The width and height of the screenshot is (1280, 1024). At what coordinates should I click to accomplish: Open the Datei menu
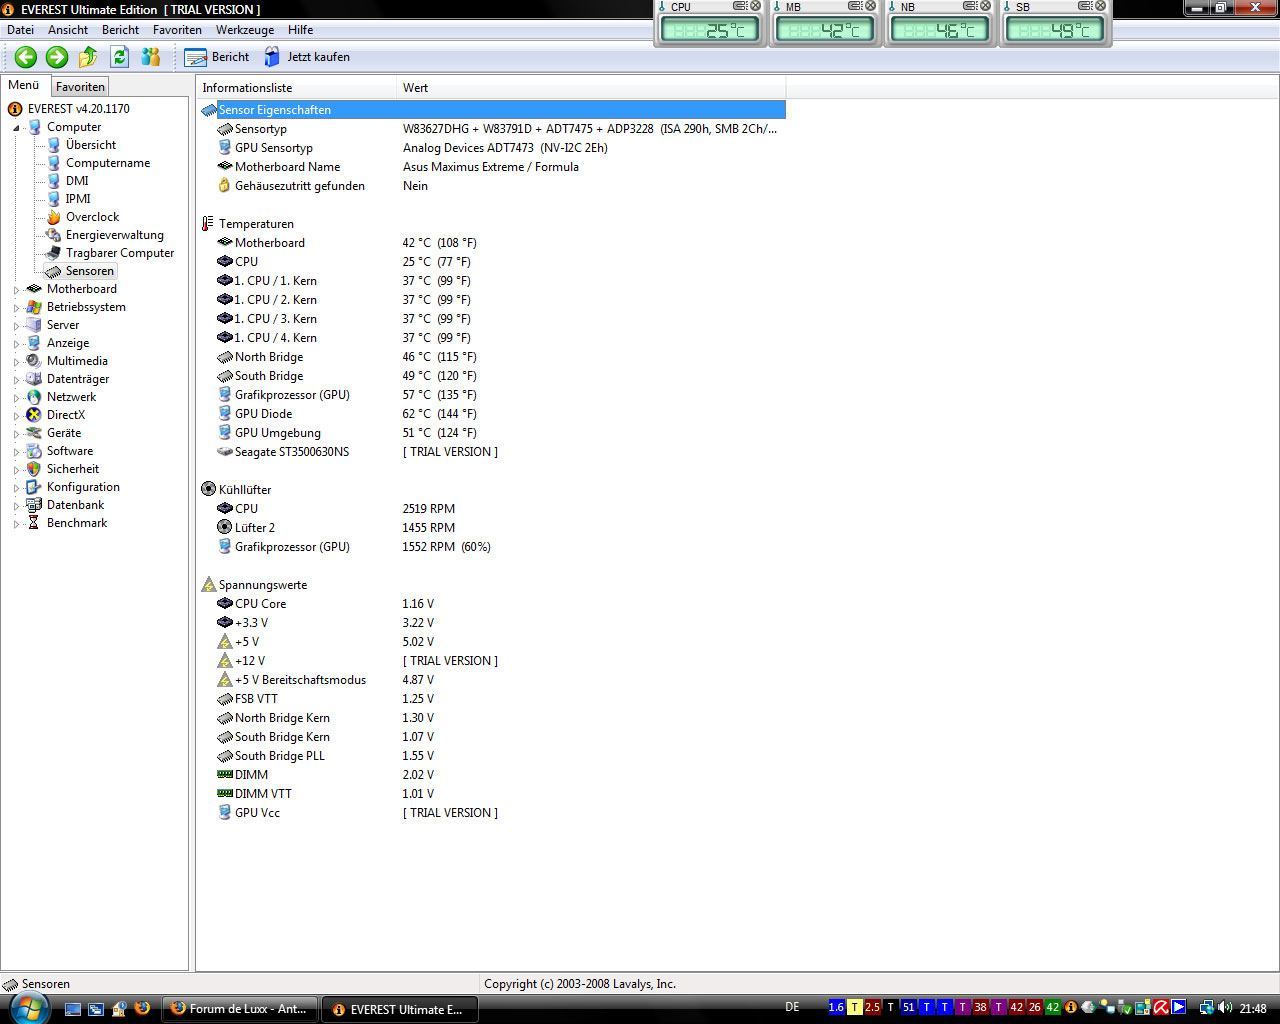click(x=20, y=30)
